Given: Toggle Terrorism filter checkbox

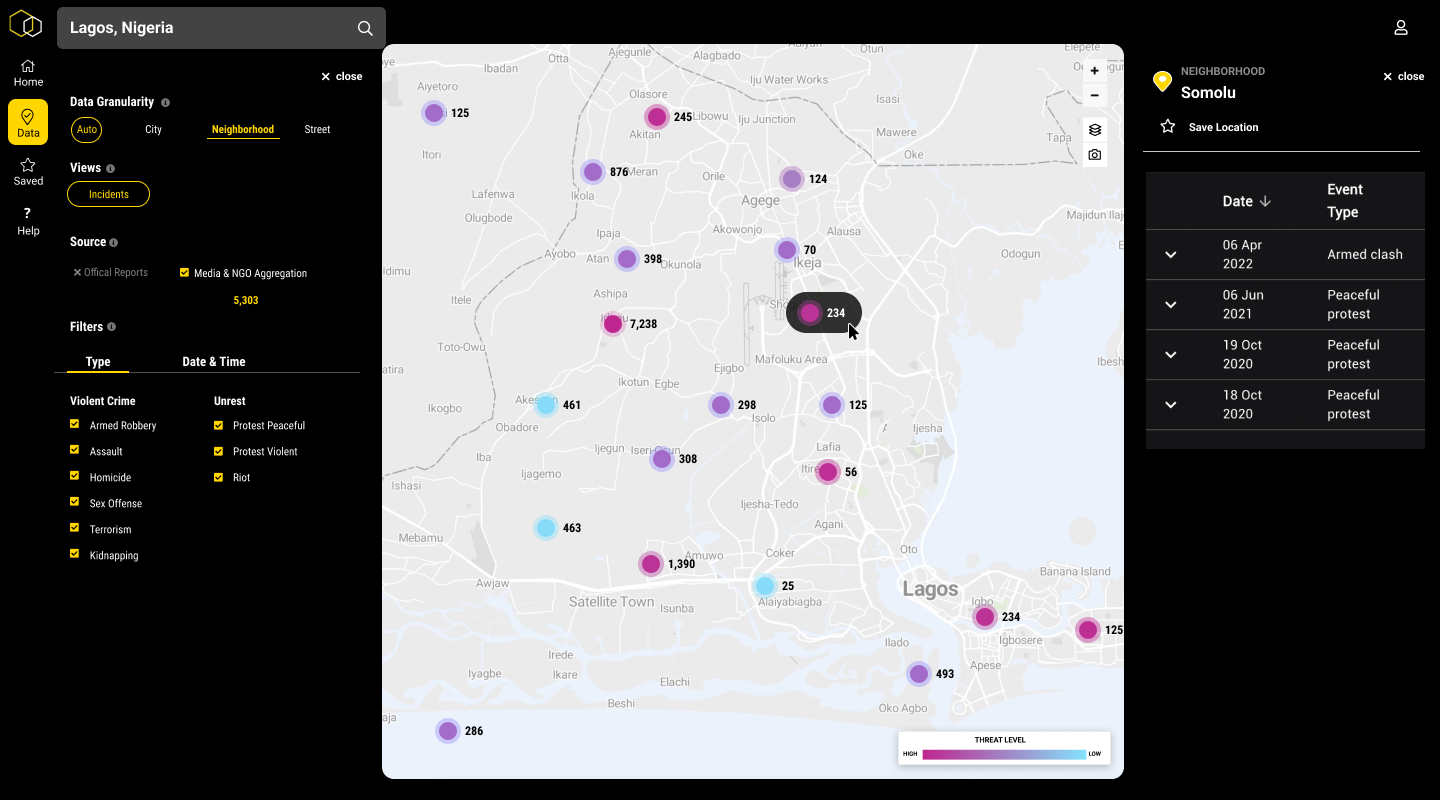Looking at the screenshot, I should (x=75, y=528).
